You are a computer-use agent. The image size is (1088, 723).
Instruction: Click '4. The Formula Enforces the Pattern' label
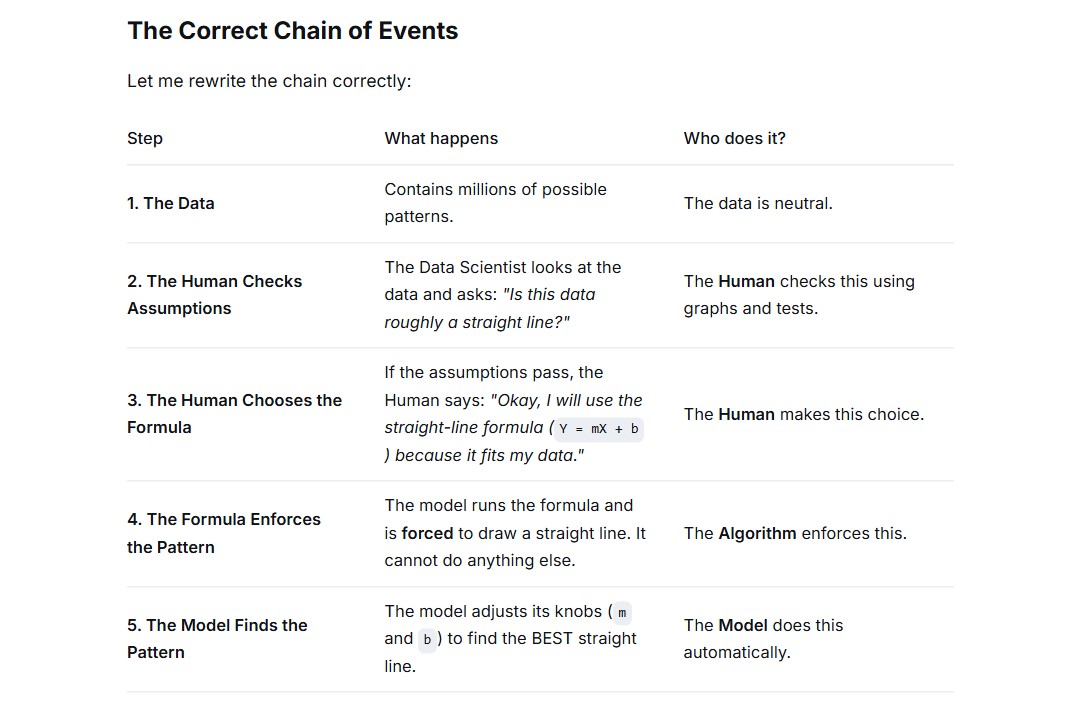[x=223, y=533]
